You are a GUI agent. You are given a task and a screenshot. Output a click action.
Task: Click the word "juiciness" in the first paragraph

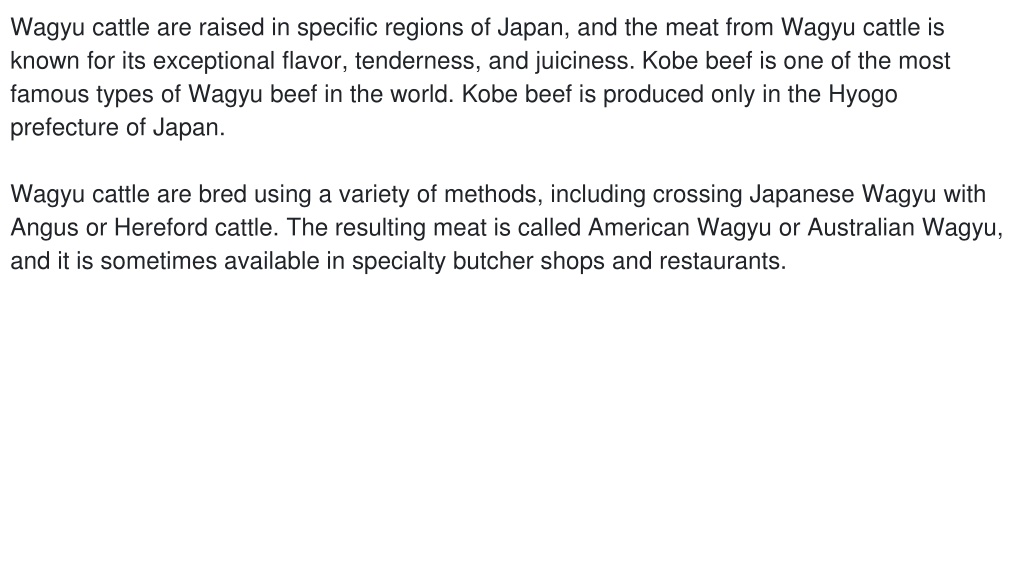pos(583,61)
